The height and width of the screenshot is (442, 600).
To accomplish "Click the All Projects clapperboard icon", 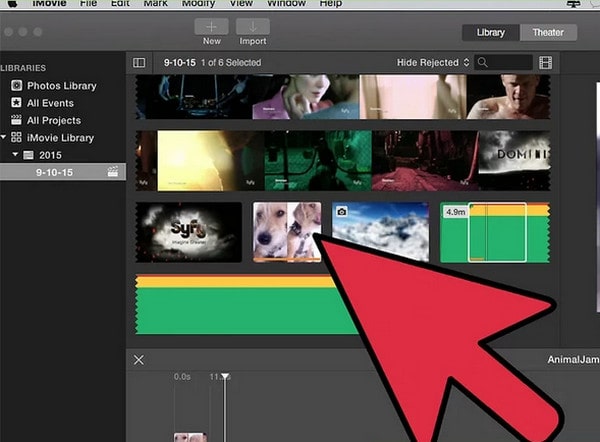I will [16, 120].
